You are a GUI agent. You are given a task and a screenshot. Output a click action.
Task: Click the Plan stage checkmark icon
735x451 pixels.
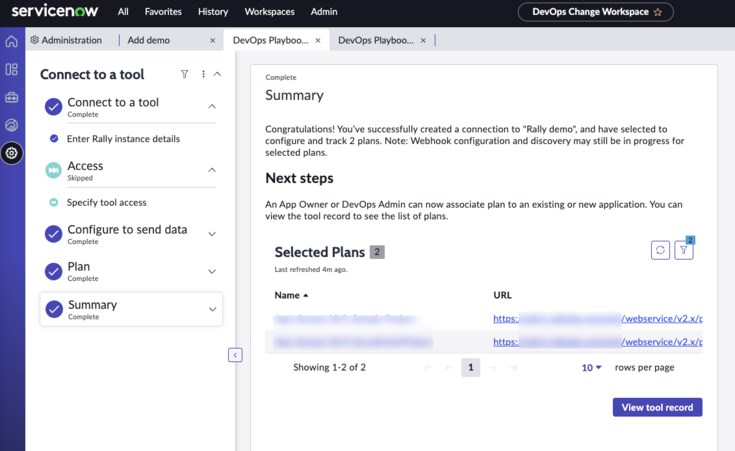point(53,271)
